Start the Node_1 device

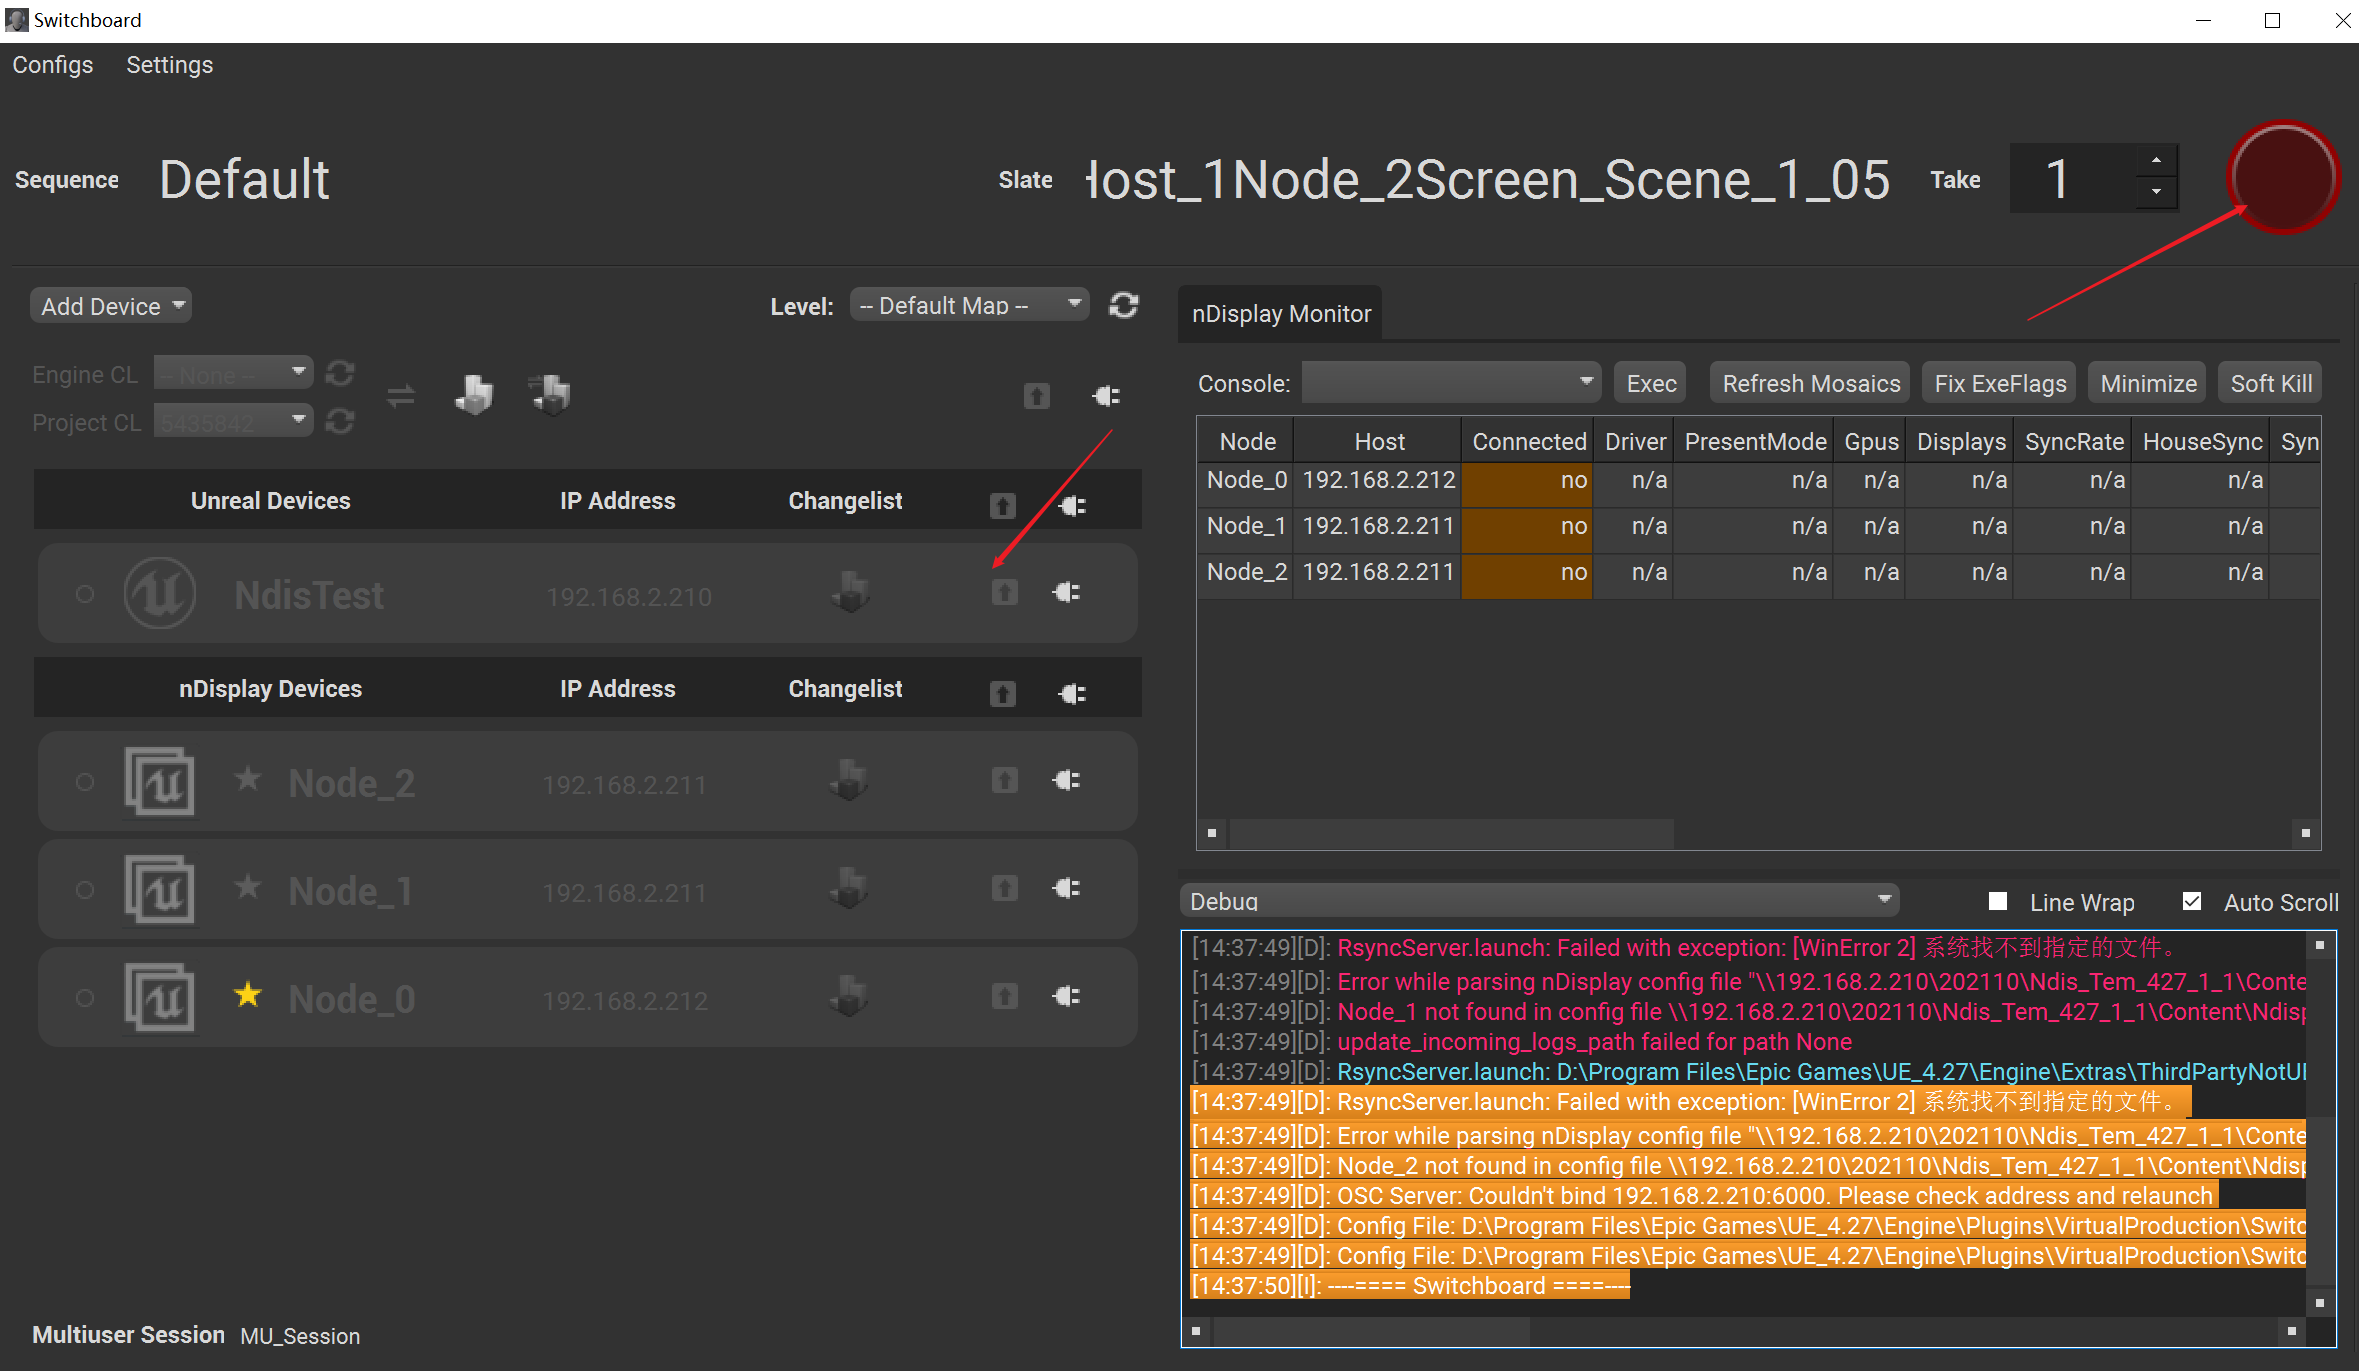point(1005,889)
